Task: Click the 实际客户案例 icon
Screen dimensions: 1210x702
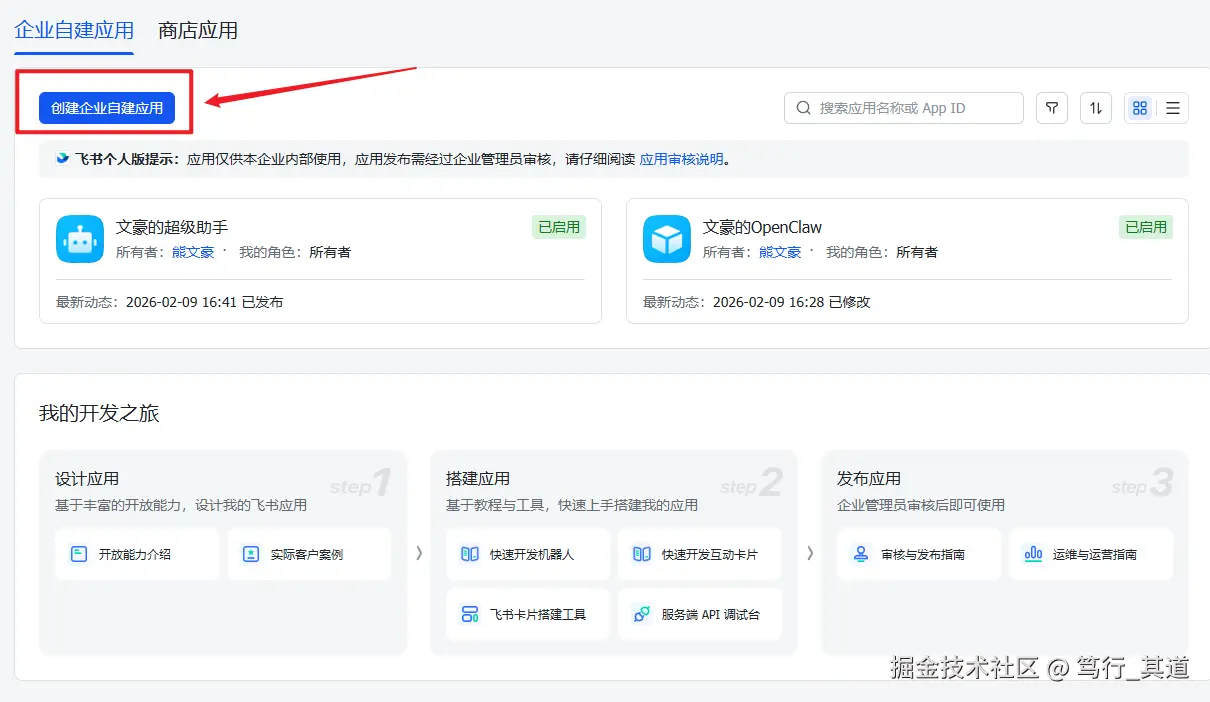Action: pyautogui.click(x=251, y=554)
